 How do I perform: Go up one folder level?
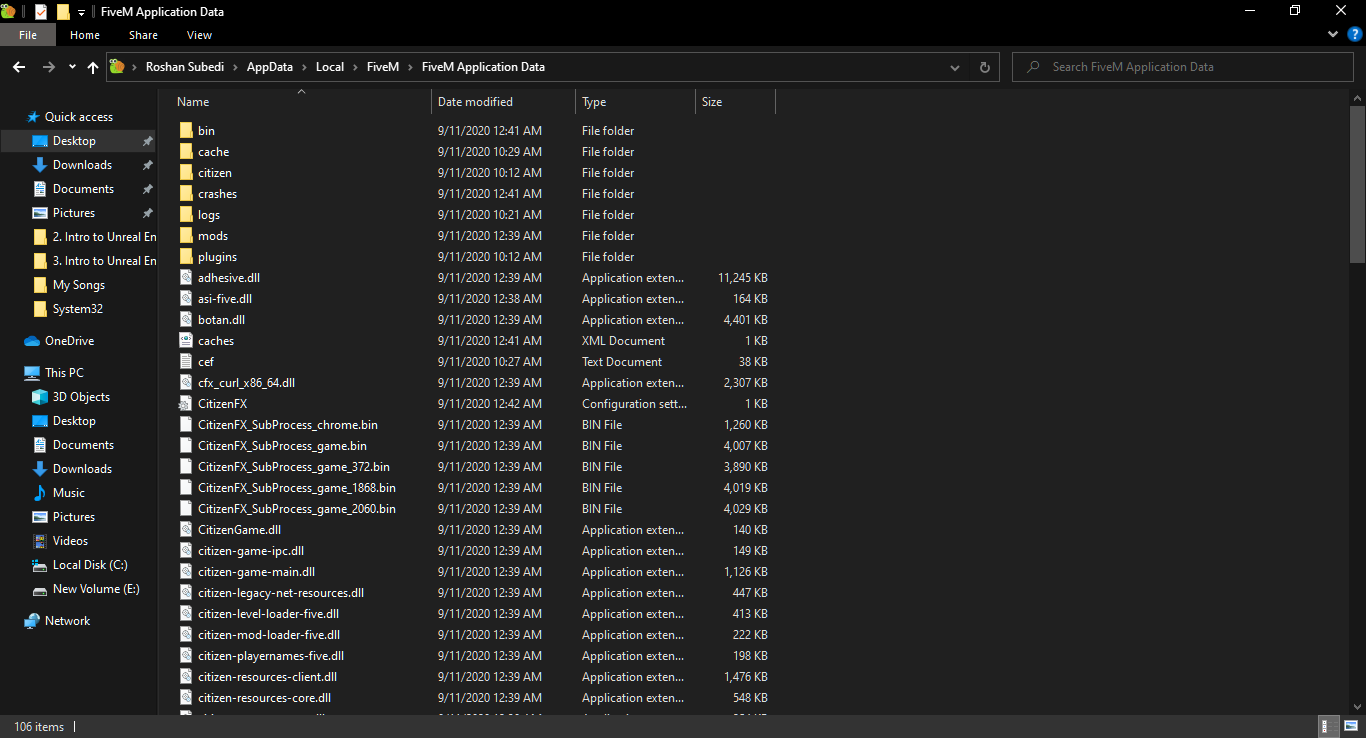pos(93,67)
